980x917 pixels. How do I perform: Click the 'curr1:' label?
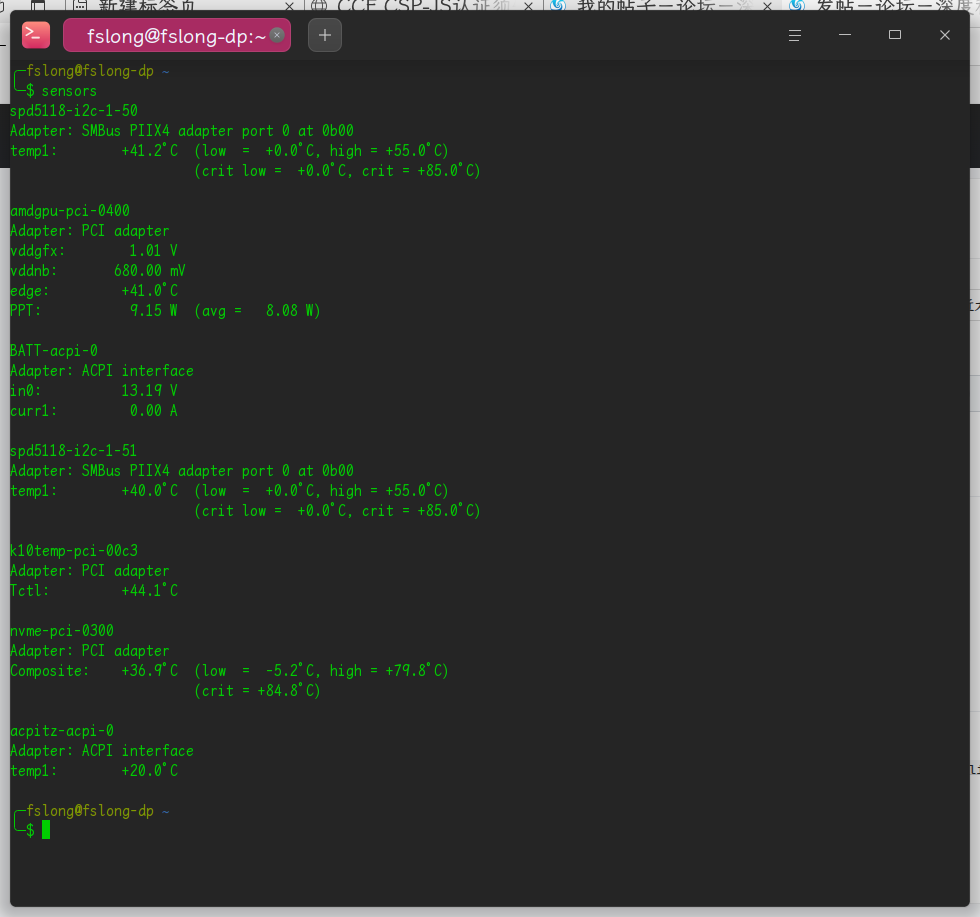34,411
